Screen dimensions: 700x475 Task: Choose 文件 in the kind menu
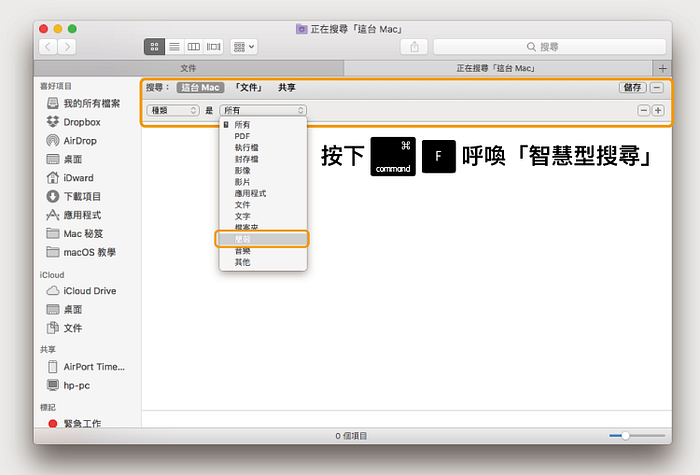click(263, 205)
